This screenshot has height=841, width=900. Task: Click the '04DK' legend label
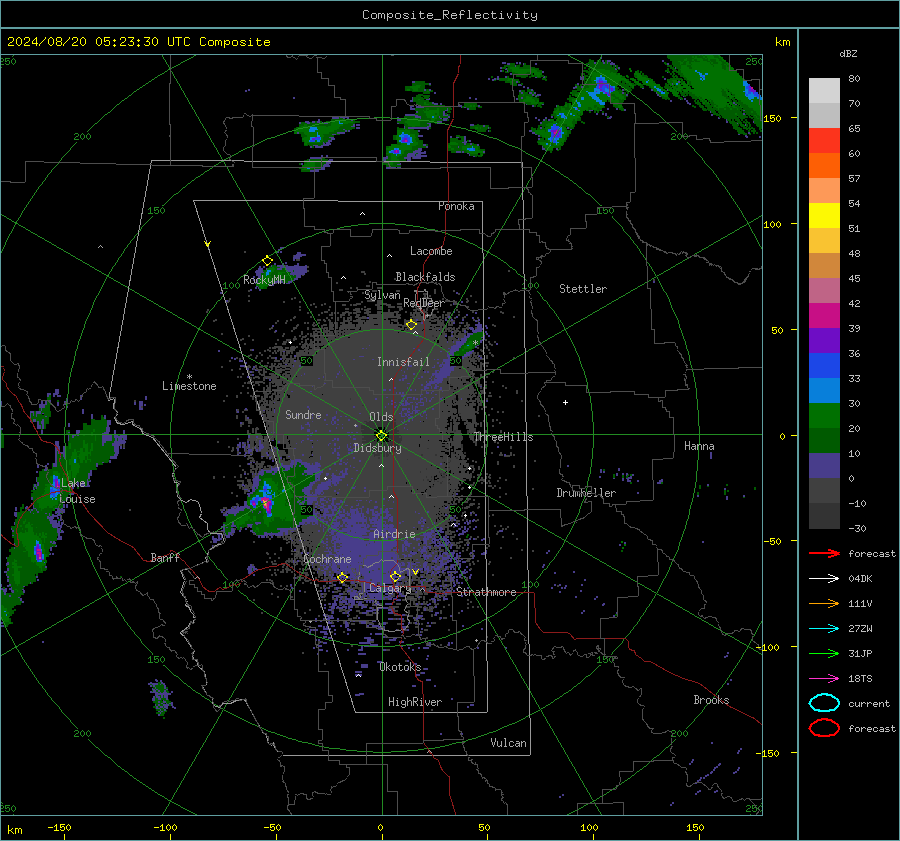pos(860,579)
